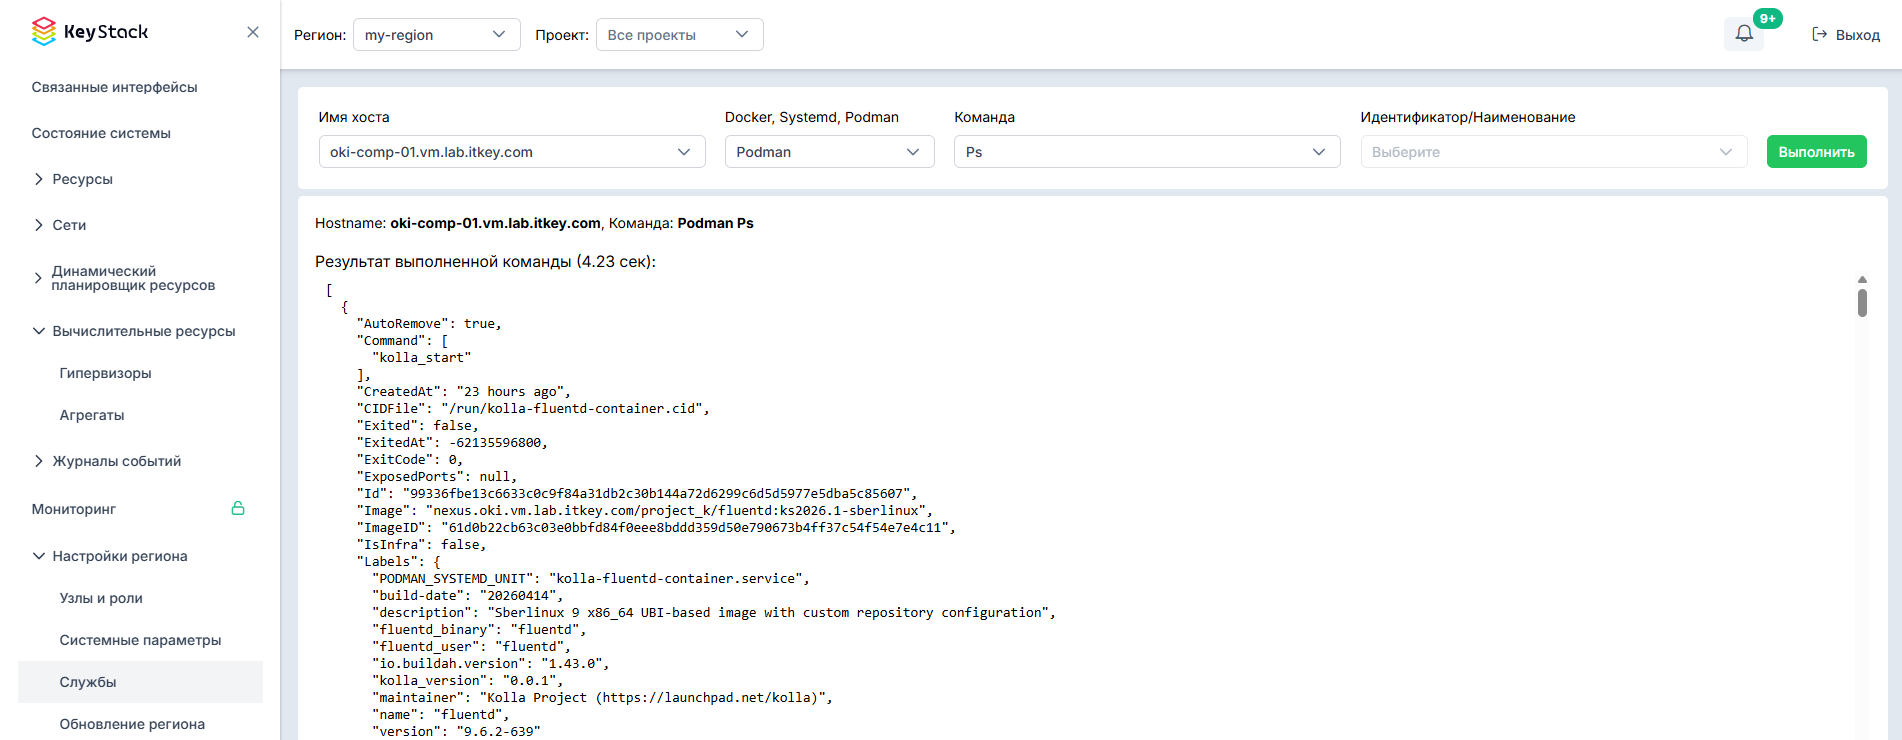The height and width of the screenshot is (740, 1902).
Task: Click the Результат выполненной команды heading
Action: click(485, 262)
